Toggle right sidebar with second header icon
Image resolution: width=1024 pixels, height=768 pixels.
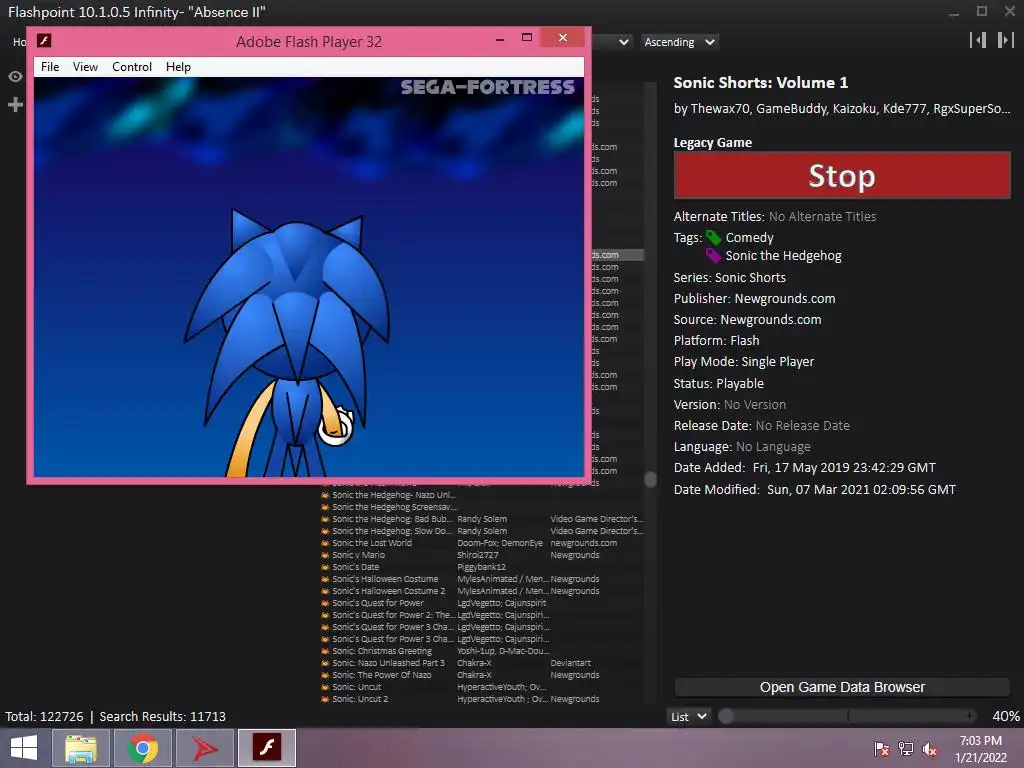click(x=1006, y=40)
